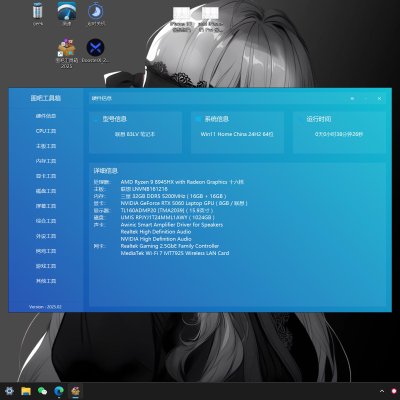The height and width of the screenshot is (400, 400).
Task: Open 综合工具 in the sidebar
Action: point(46,221)
